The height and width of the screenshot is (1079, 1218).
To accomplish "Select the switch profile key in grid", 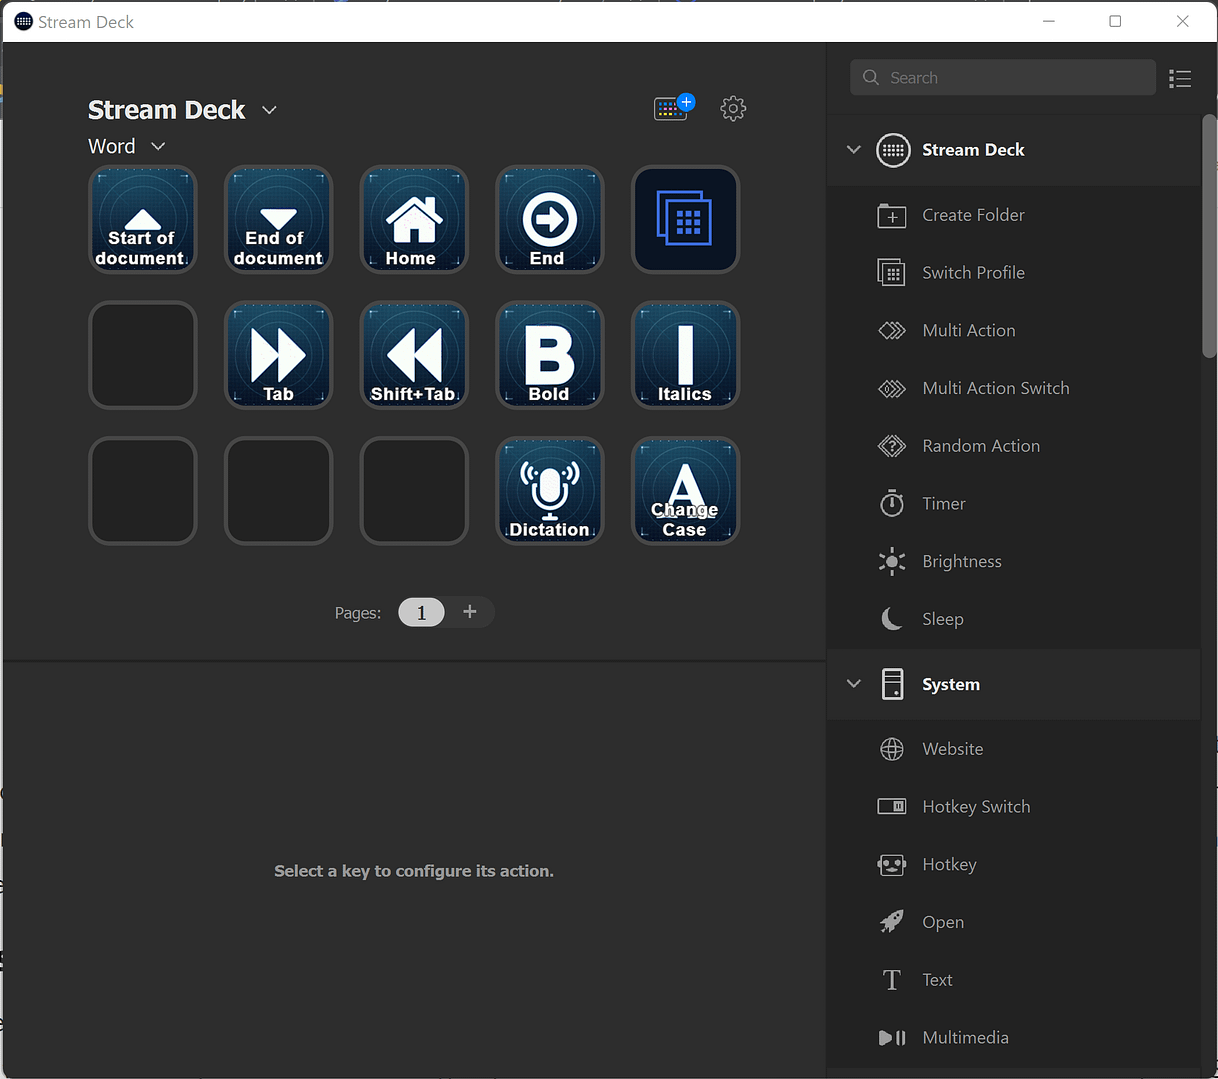I will [x=685, y=220].
